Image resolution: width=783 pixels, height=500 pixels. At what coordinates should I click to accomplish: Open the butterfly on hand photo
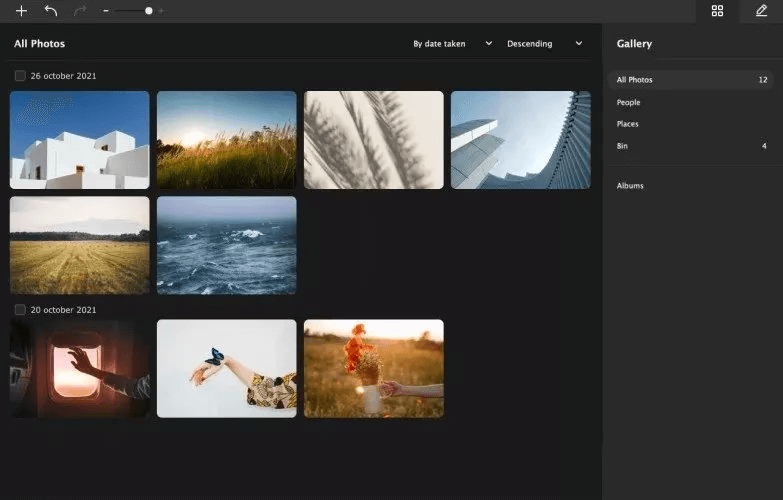click(x=227, y=368)
